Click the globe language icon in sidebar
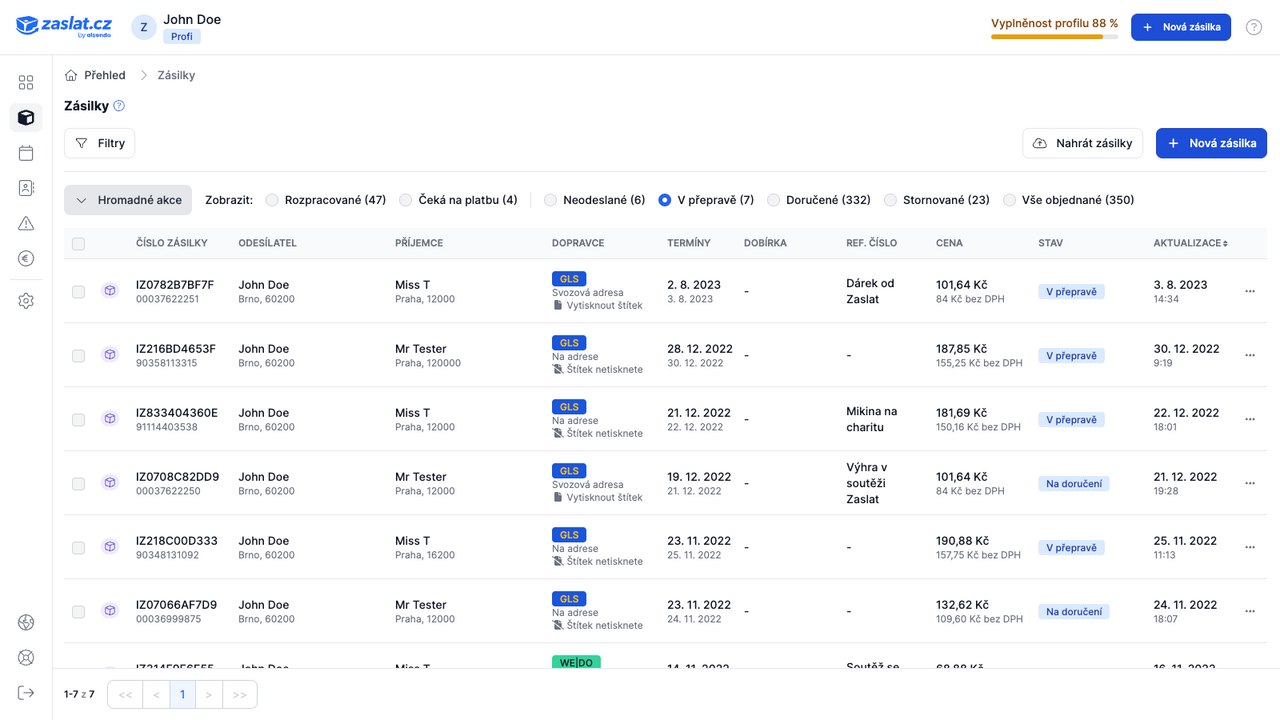This screenshot has height=720, width=1280. pos(26,623)
